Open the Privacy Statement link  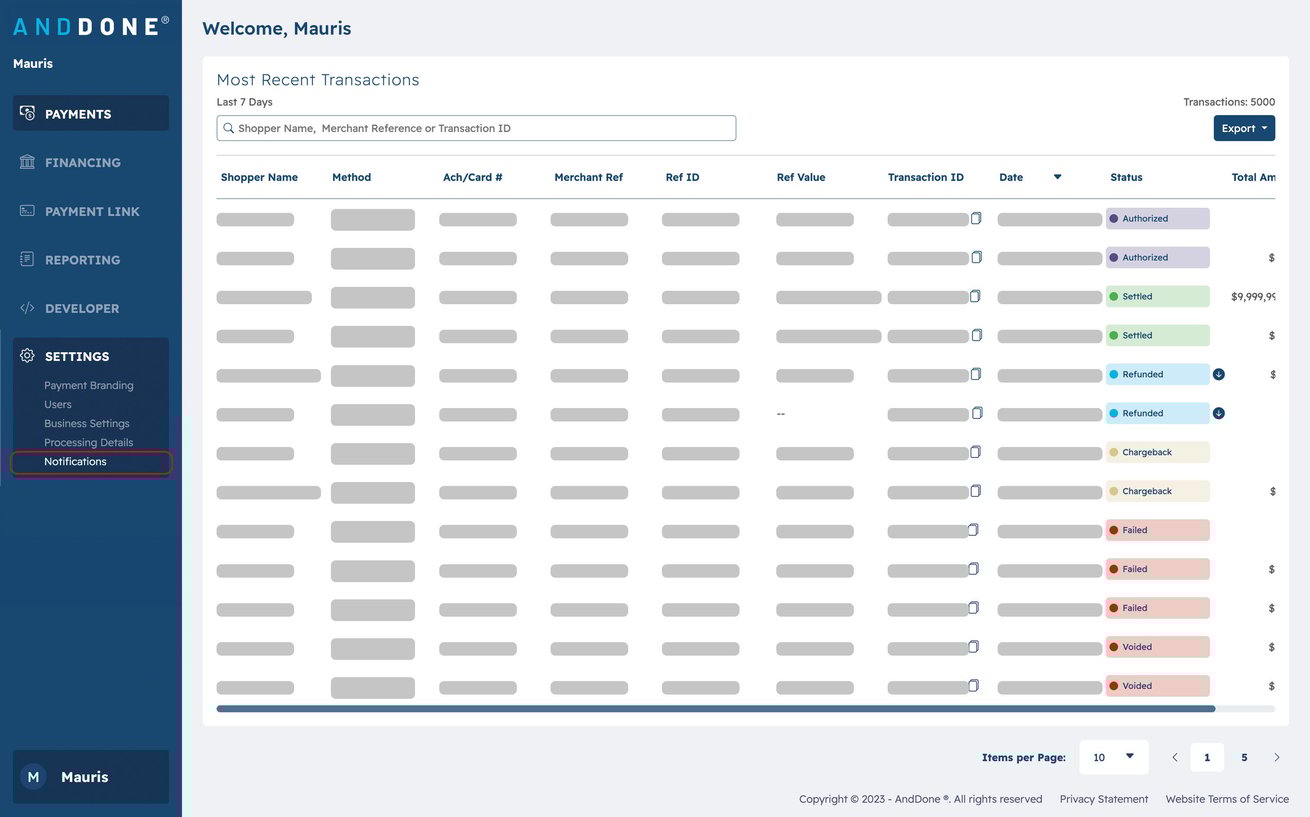[1103, 798]
